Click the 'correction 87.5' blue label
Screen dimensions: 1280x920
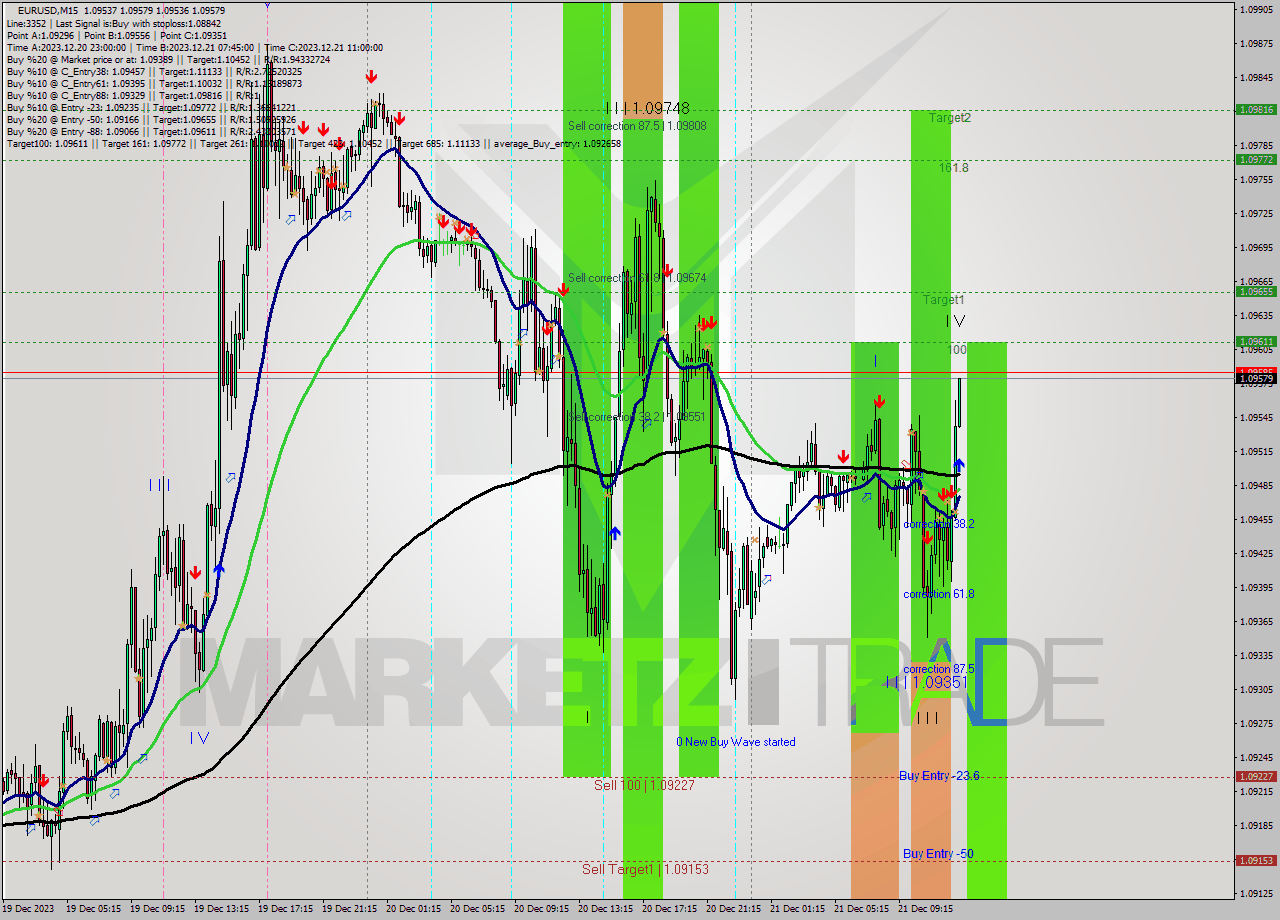(x=938, y=669)
